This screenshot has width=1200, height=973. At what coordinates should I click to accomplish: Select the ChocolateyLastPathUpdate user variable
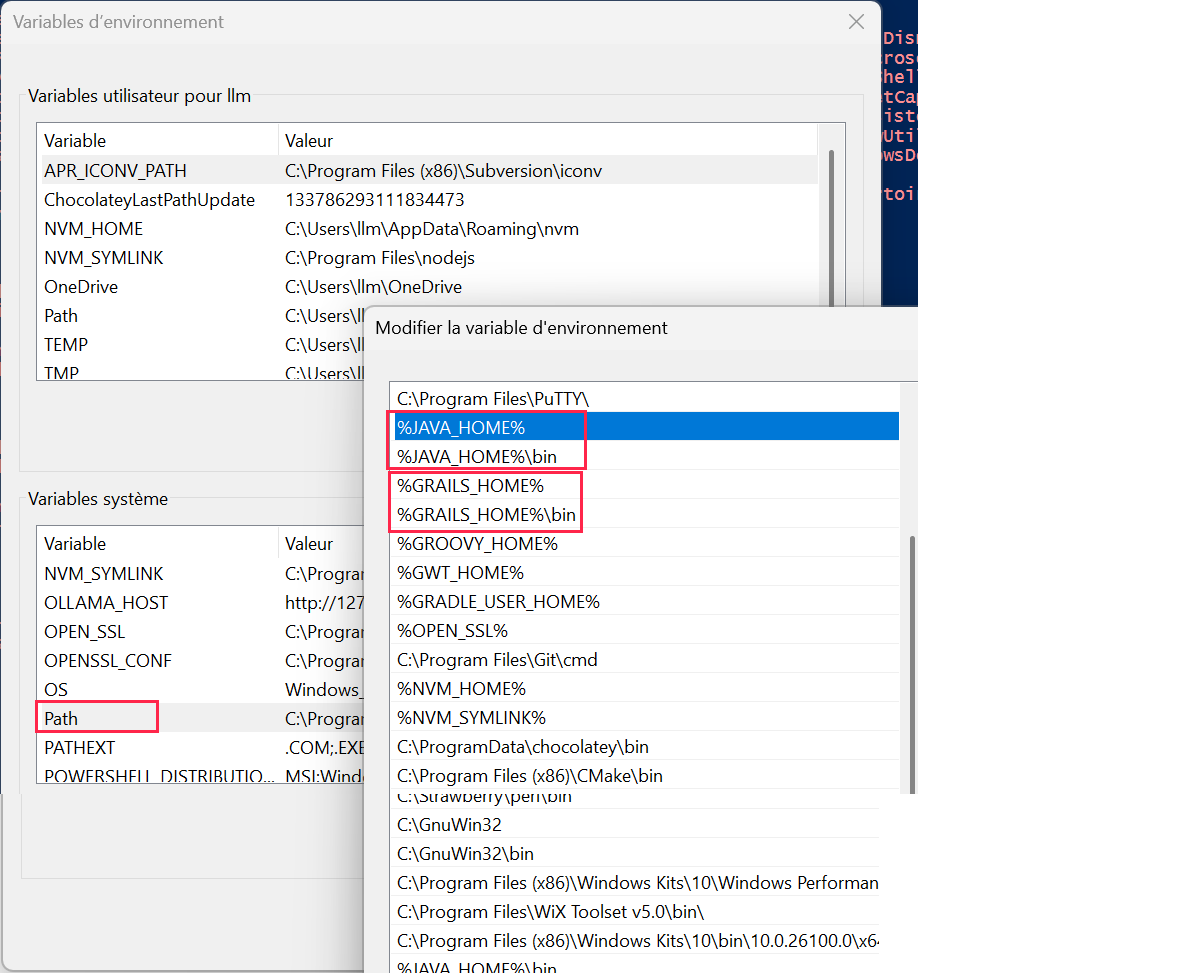coord(149,200)
